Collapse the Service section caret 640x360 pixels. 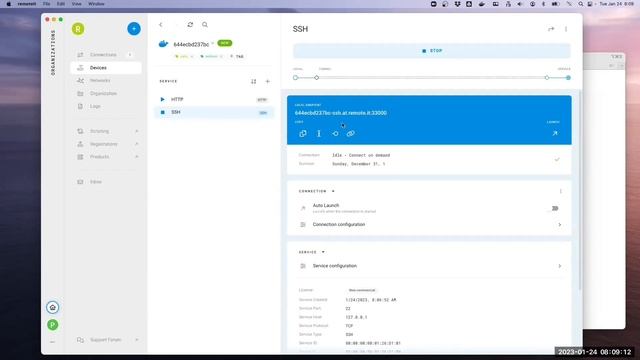(323, 252)
